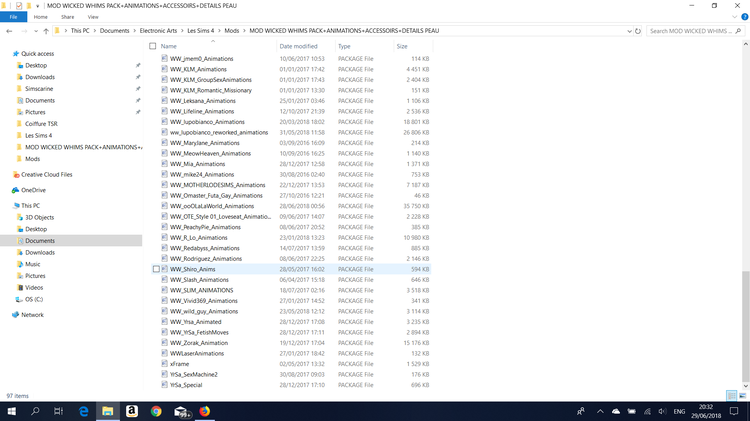
Task: Select the file WW_MeowHeaven_Animations
Action: [210, 154]
